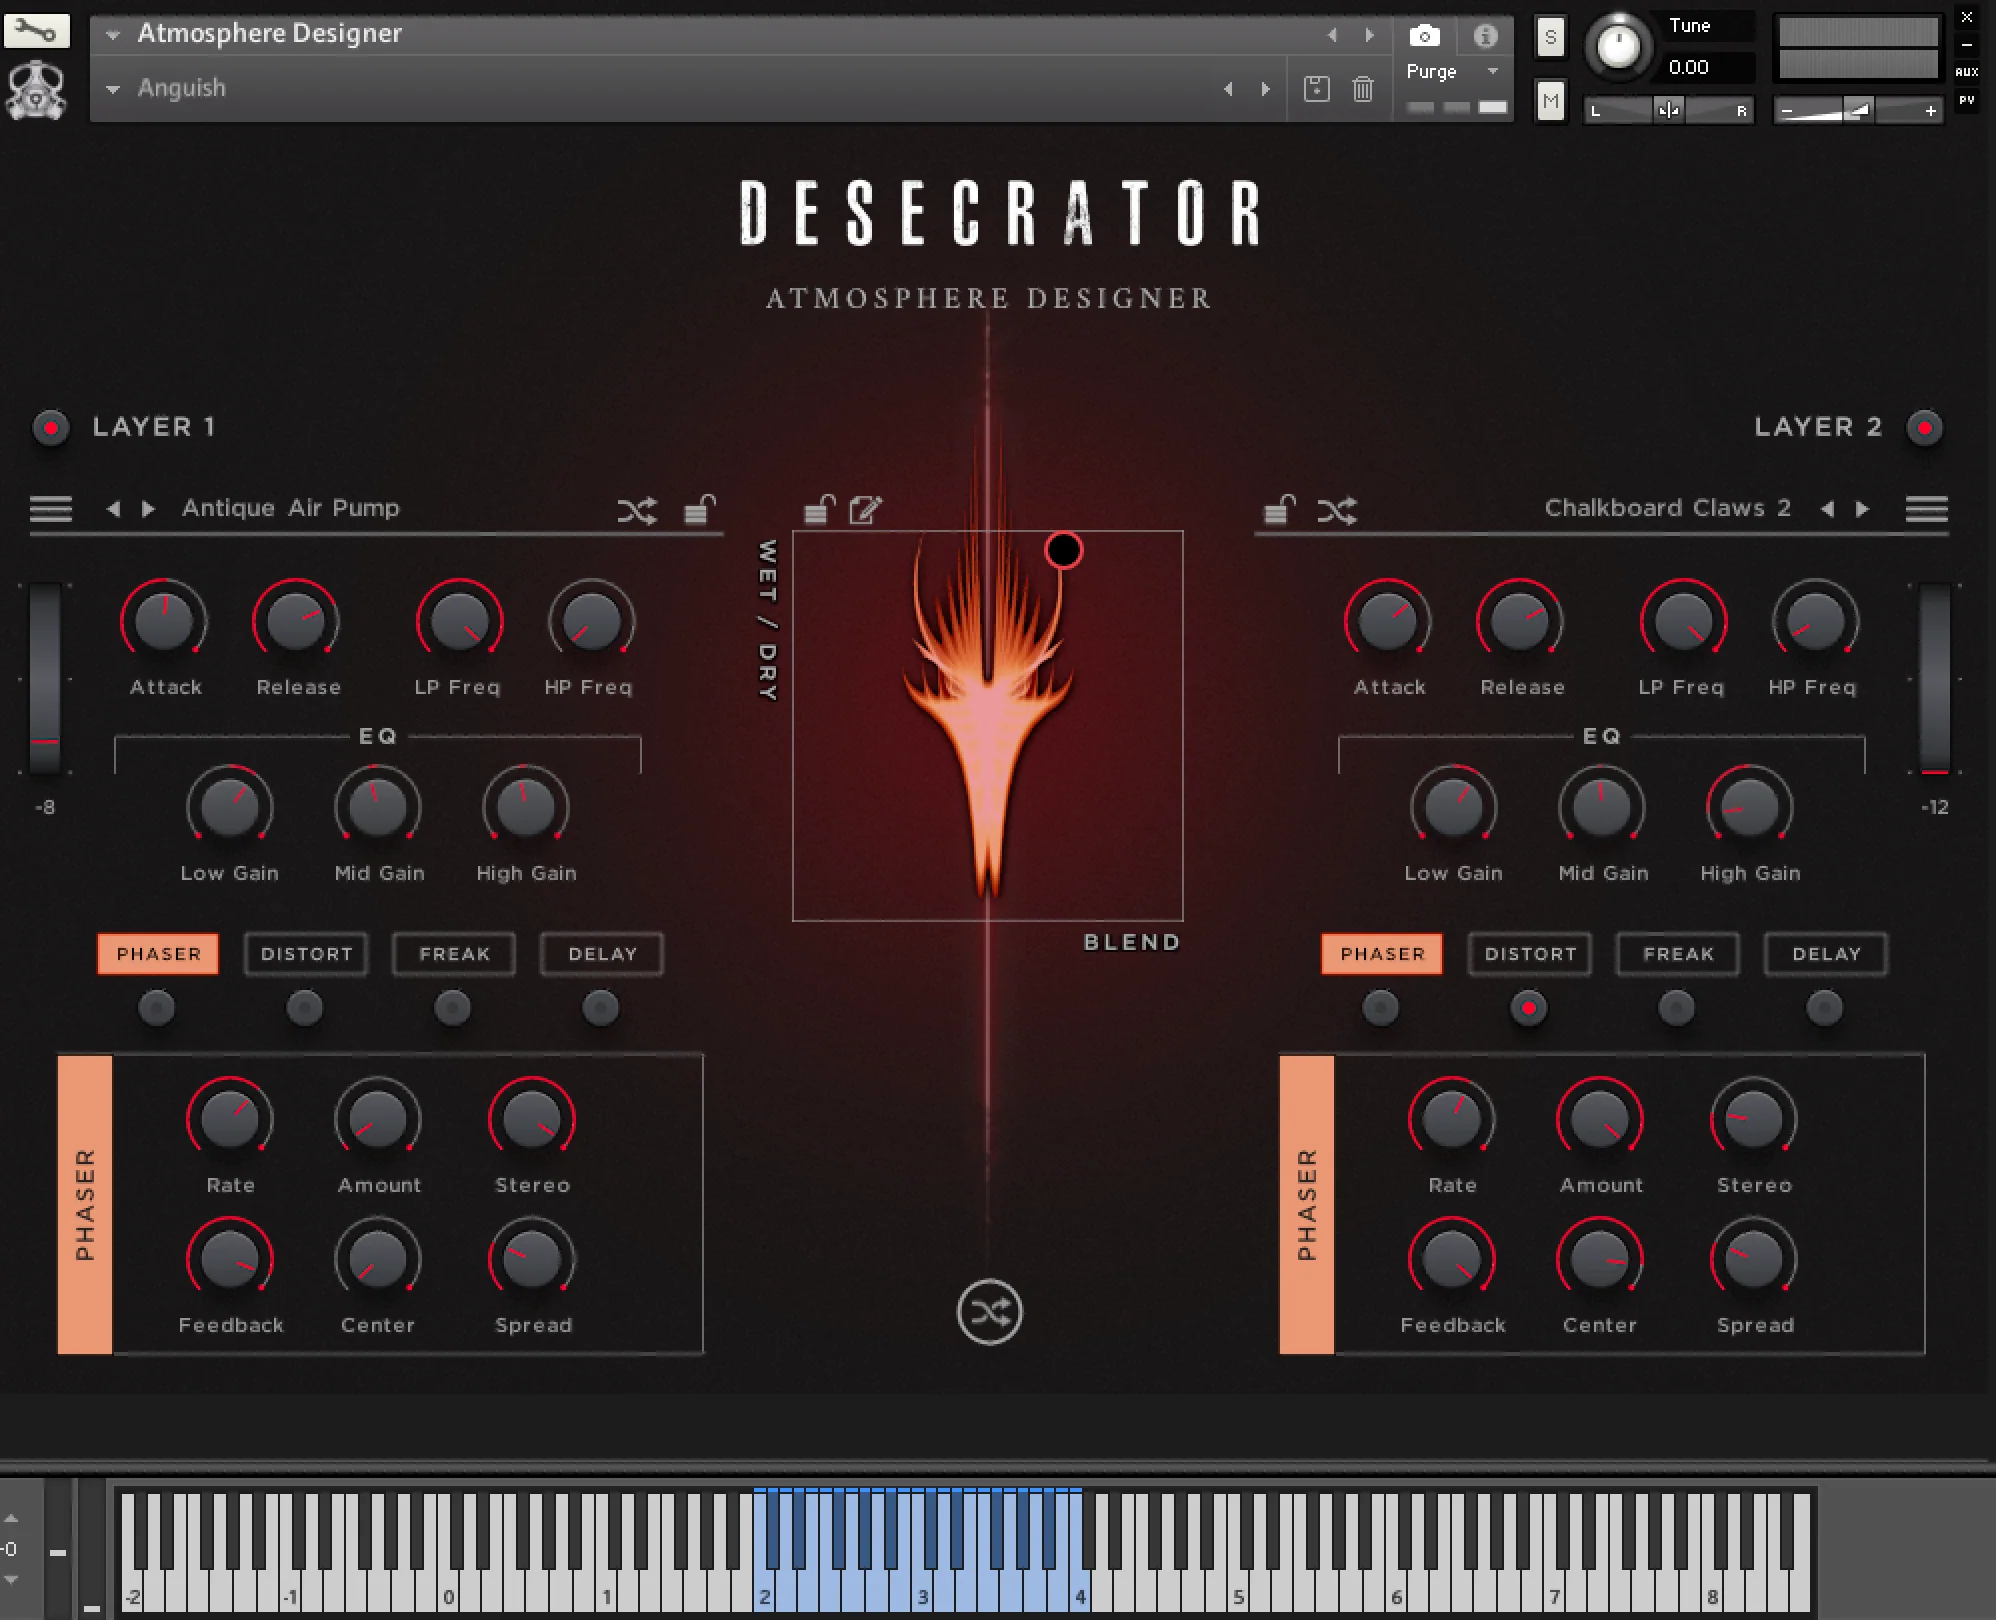This screenshot has width=1996, height=1620.
Task: Toggle the Layer 1 sound lock icon
Action: click(700, 510)
